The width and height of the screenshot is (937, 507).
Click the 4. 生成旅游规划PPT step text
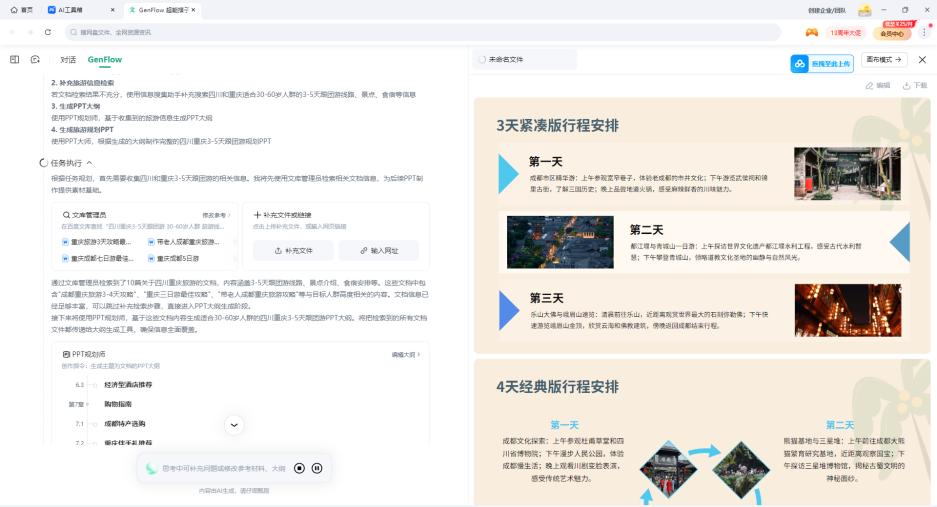click(x=82, y=130)
